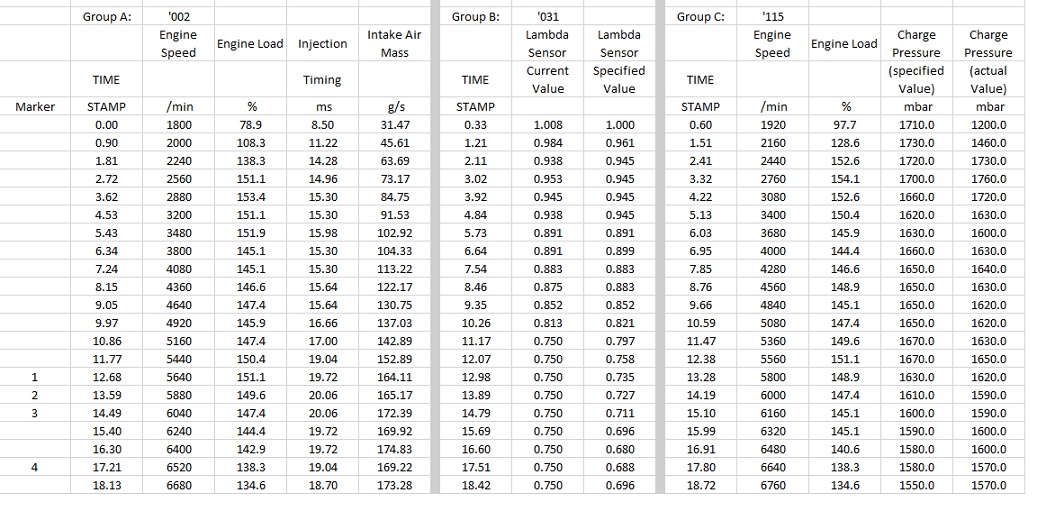Click the intake air mass value 31.47
This screenshot has height=511, width=1037.
396,124
